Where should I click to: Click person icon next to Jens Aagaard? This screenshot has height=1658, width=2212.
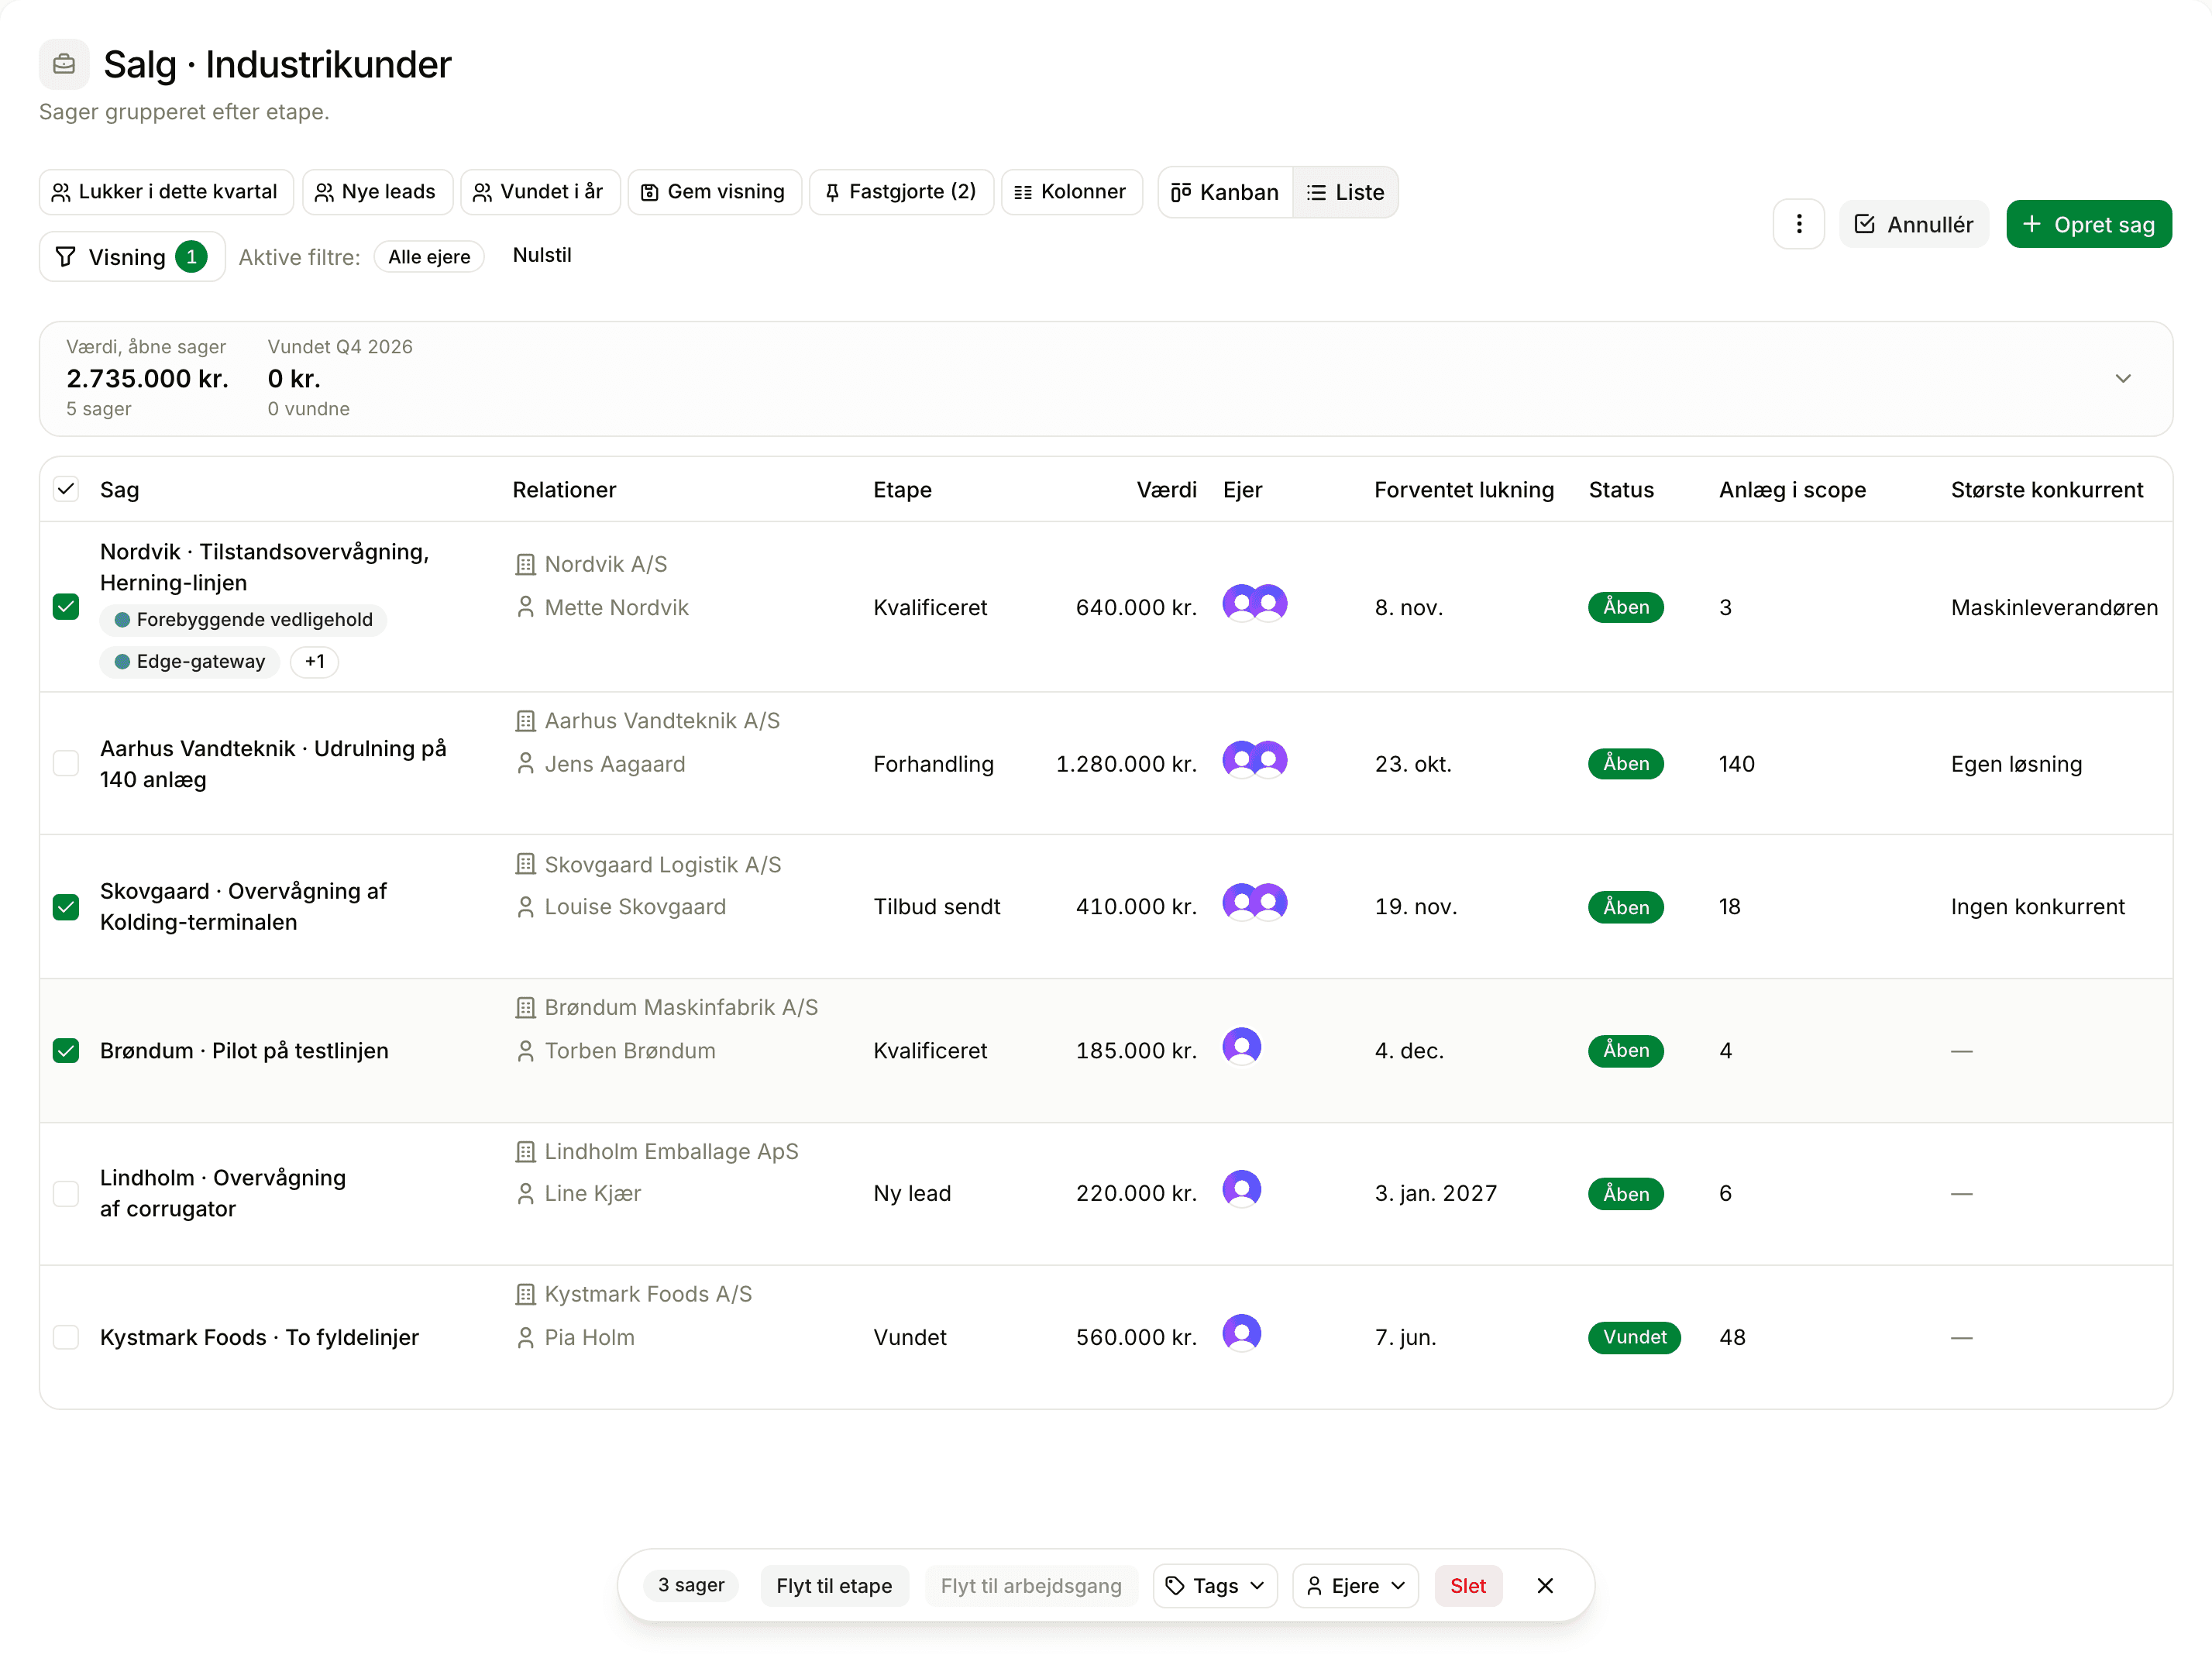[525, 764]
